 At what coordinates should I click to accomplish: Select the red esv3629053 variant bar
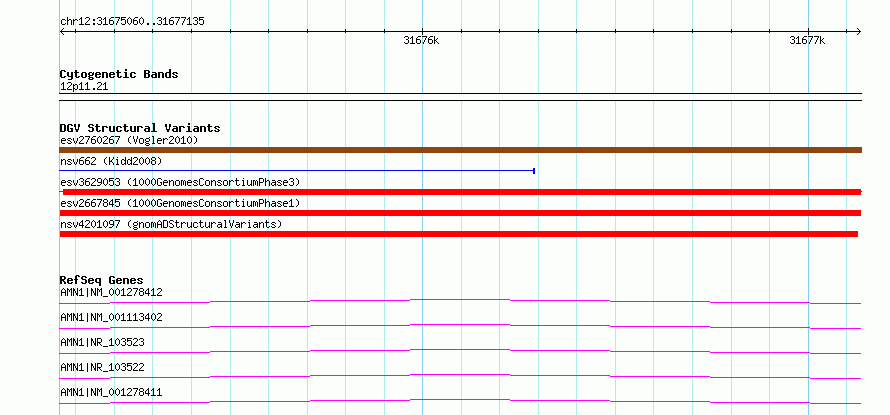[461, 192]
